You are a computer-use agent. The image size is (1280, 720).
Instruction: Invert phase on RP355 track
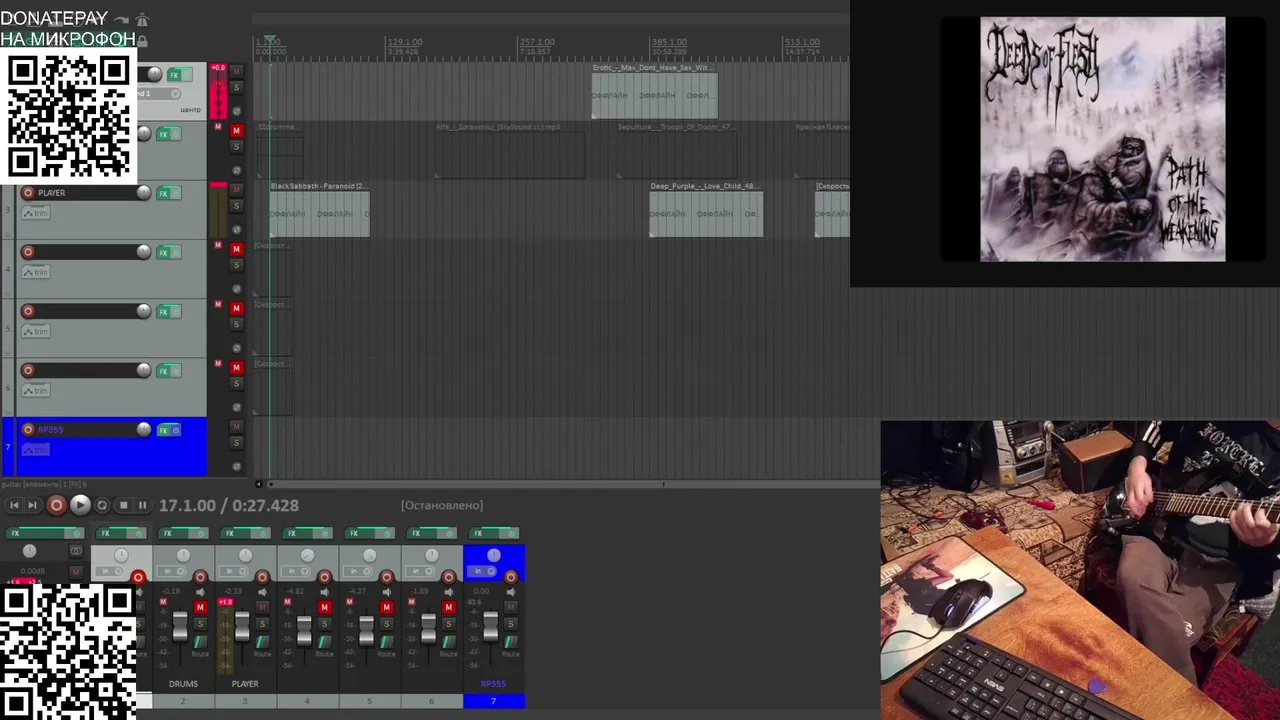[236, 465]
